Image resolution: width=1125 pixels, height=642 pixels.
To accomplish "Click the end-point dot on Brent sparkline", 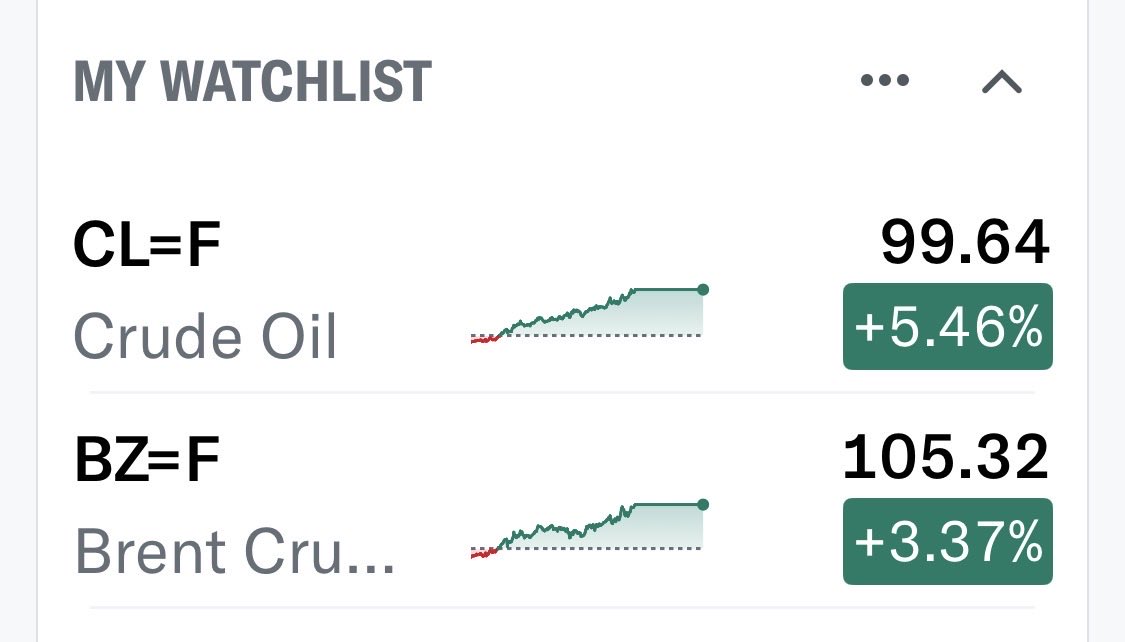I will click(x=703, y=504).
